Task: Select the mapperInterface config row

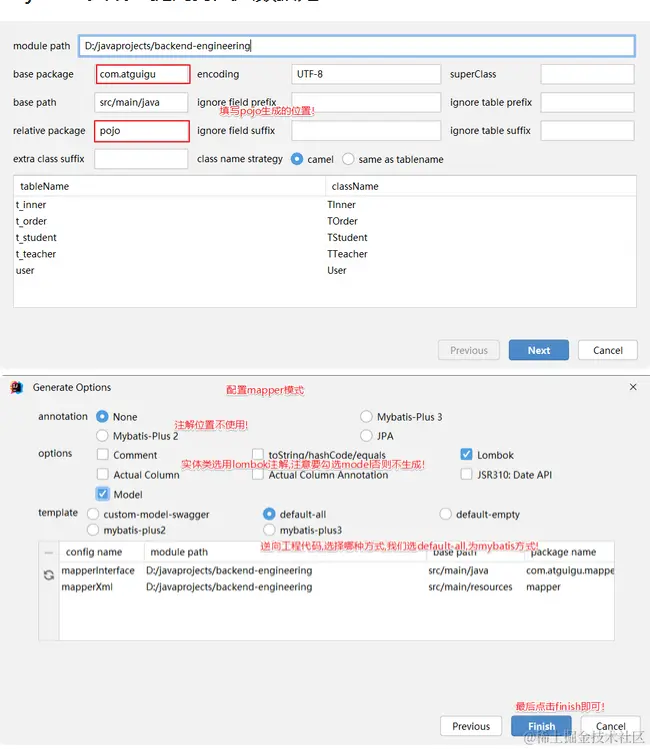Action: click(337, 571)
